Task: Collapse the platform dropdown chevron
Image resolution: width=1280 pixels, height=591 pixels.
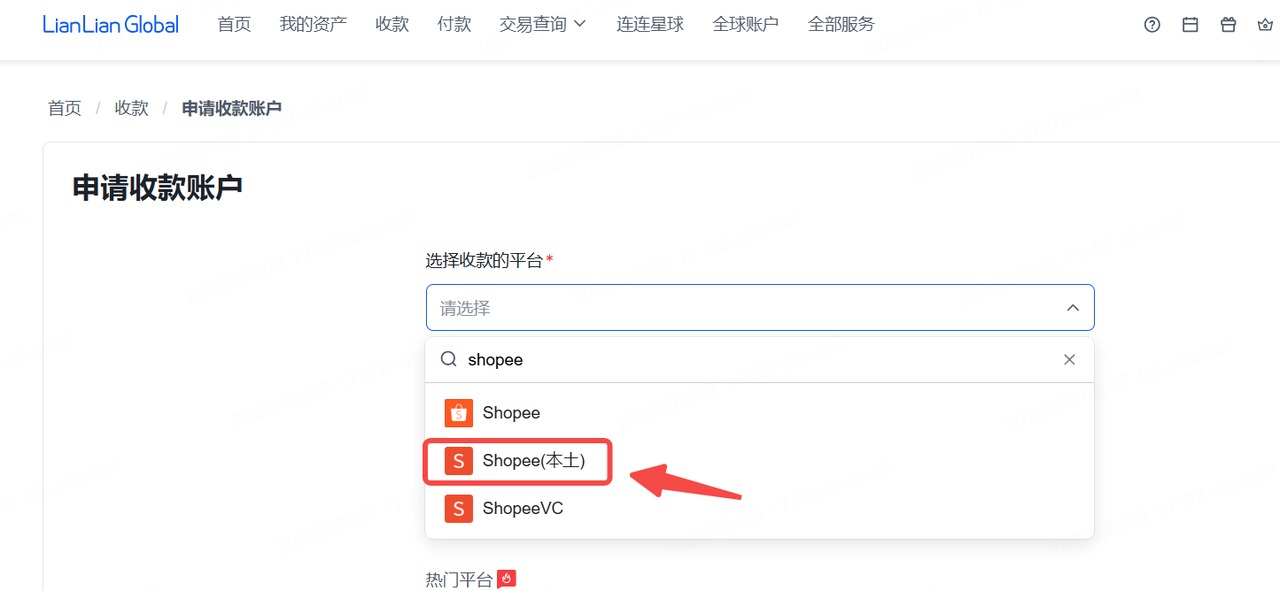Action: point(1073,308)
